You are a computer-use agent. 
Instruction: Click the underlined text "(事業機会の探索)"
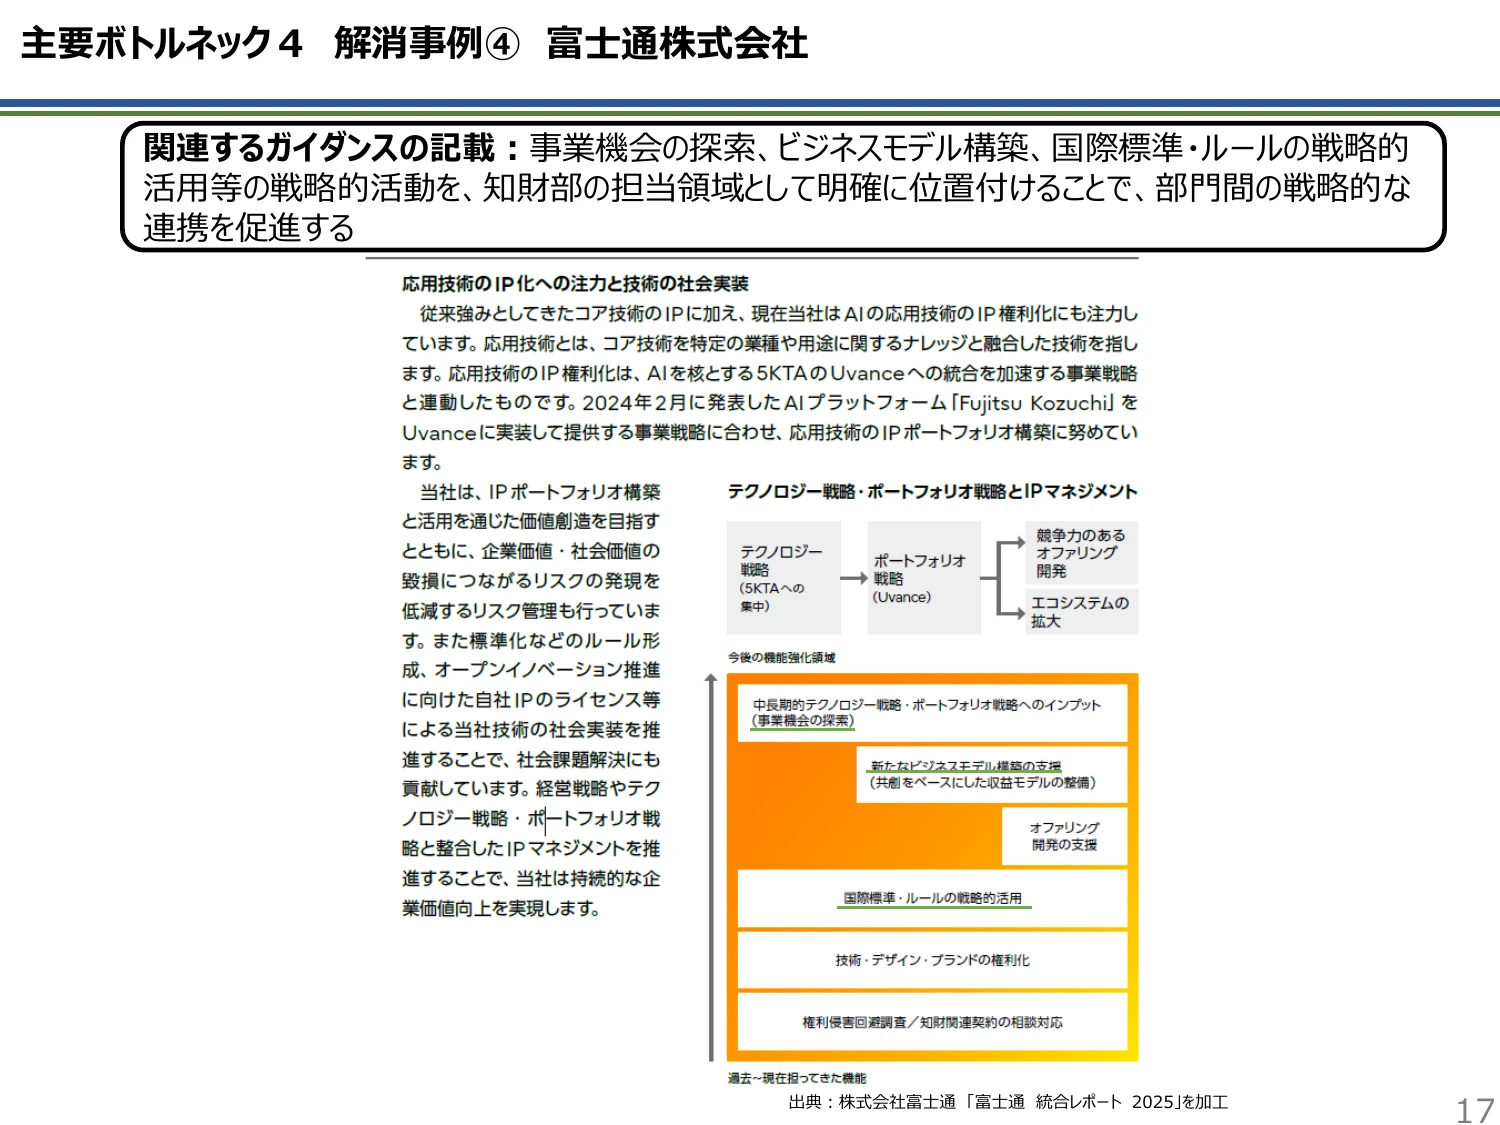click(x=803, y=721)
